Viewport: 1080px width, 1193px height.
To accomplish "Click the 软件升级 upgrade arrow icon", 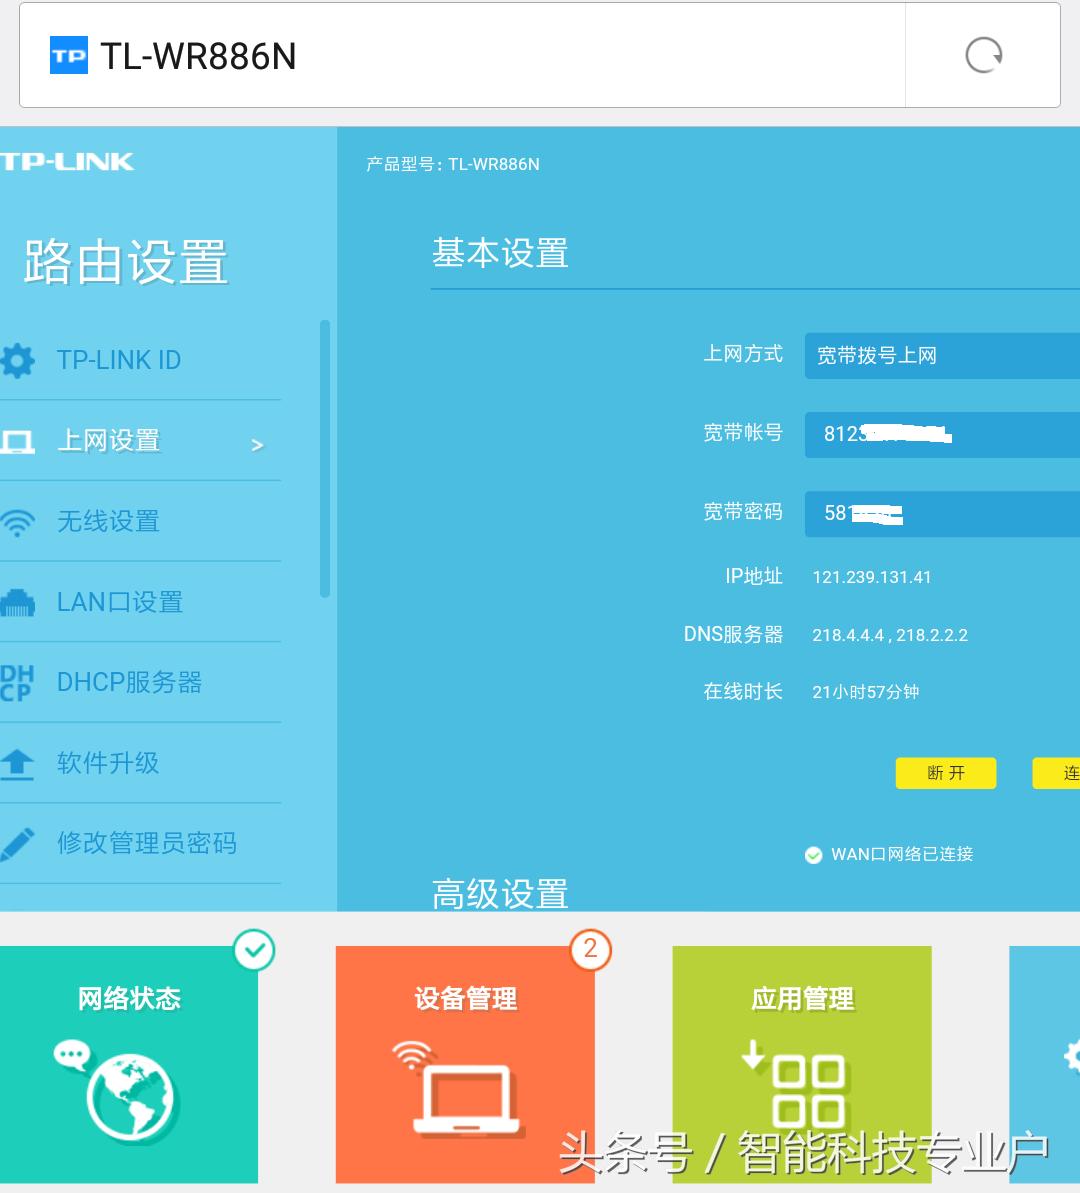I will [18, 763].
